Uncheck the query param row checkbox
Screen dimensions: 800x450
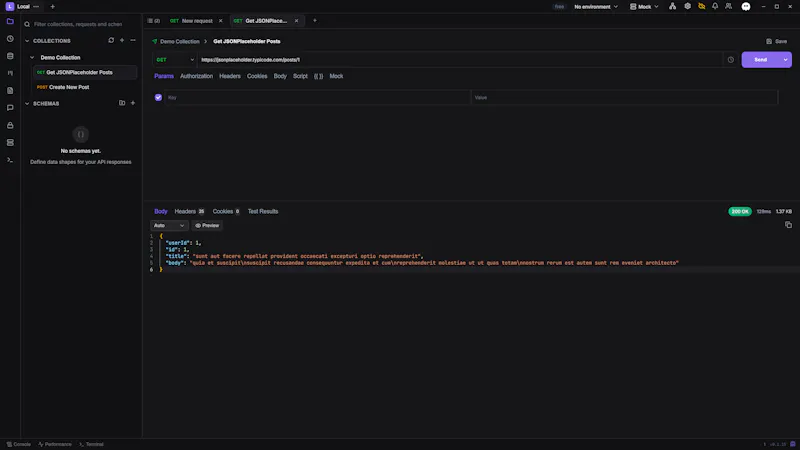tap(158, 97)
